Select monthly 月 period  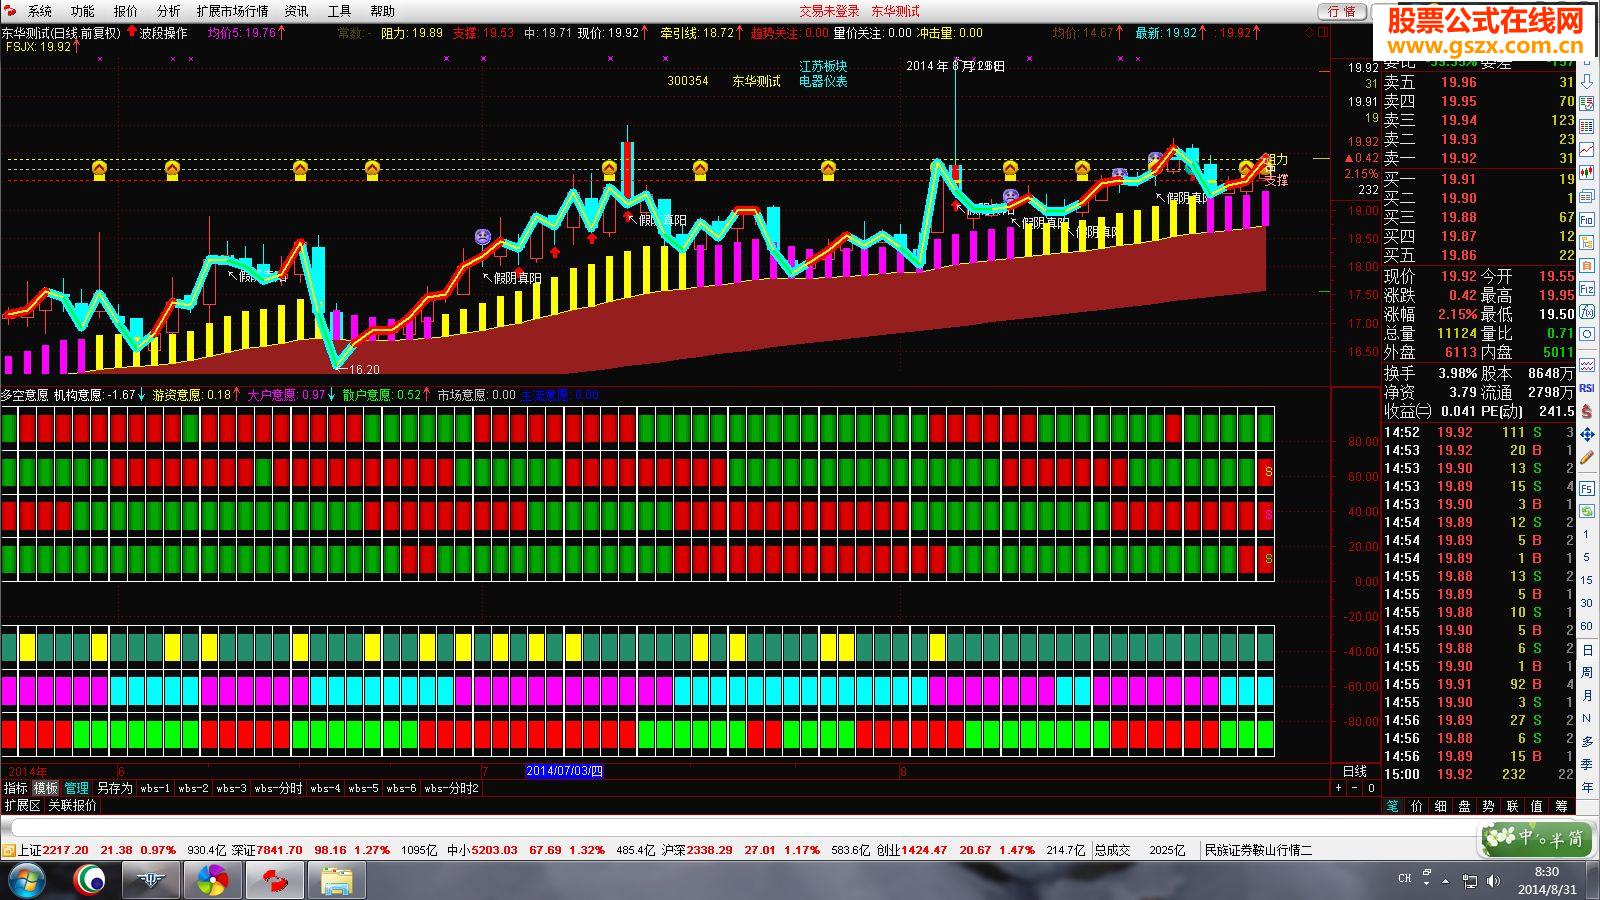point(1586,694)
